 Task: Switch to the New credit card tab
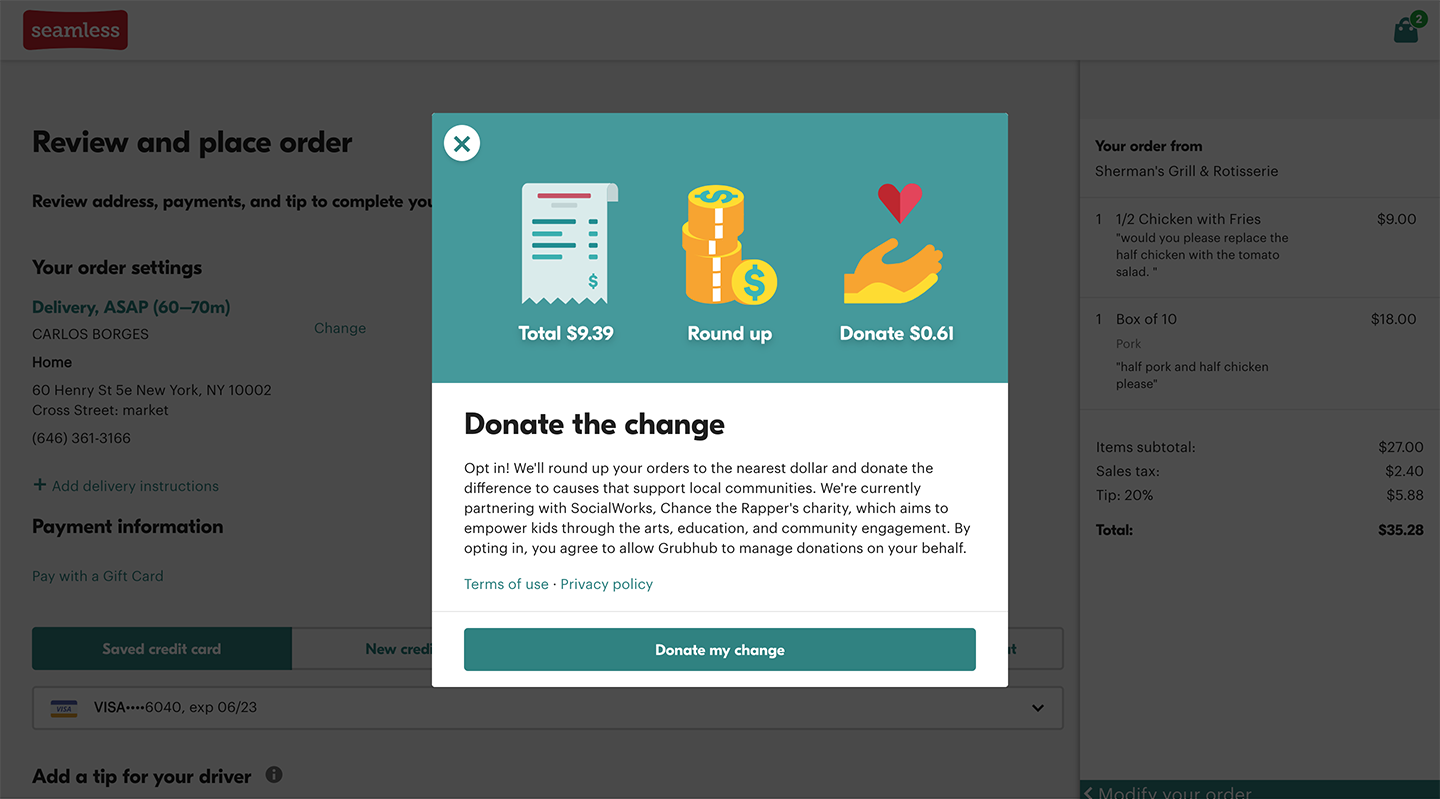tap(362, 649)
